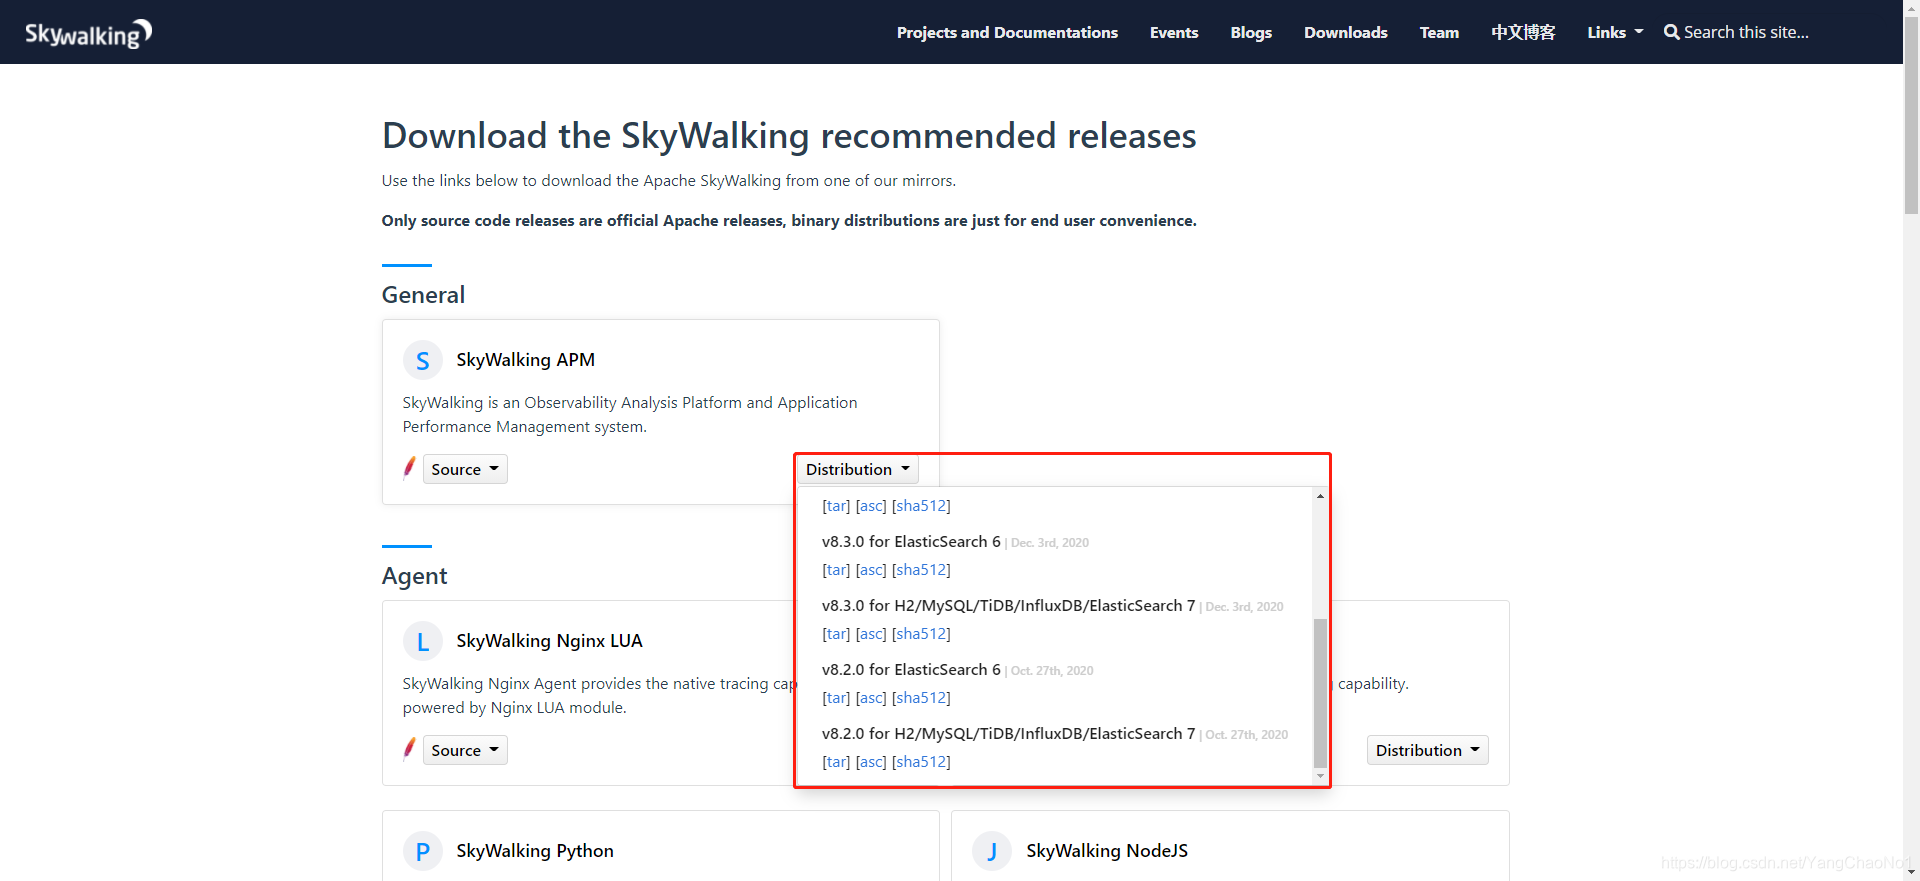Click the search magnifier icon
Viewport: 1920px width, 881px height.
click(x=1671, y=32)
